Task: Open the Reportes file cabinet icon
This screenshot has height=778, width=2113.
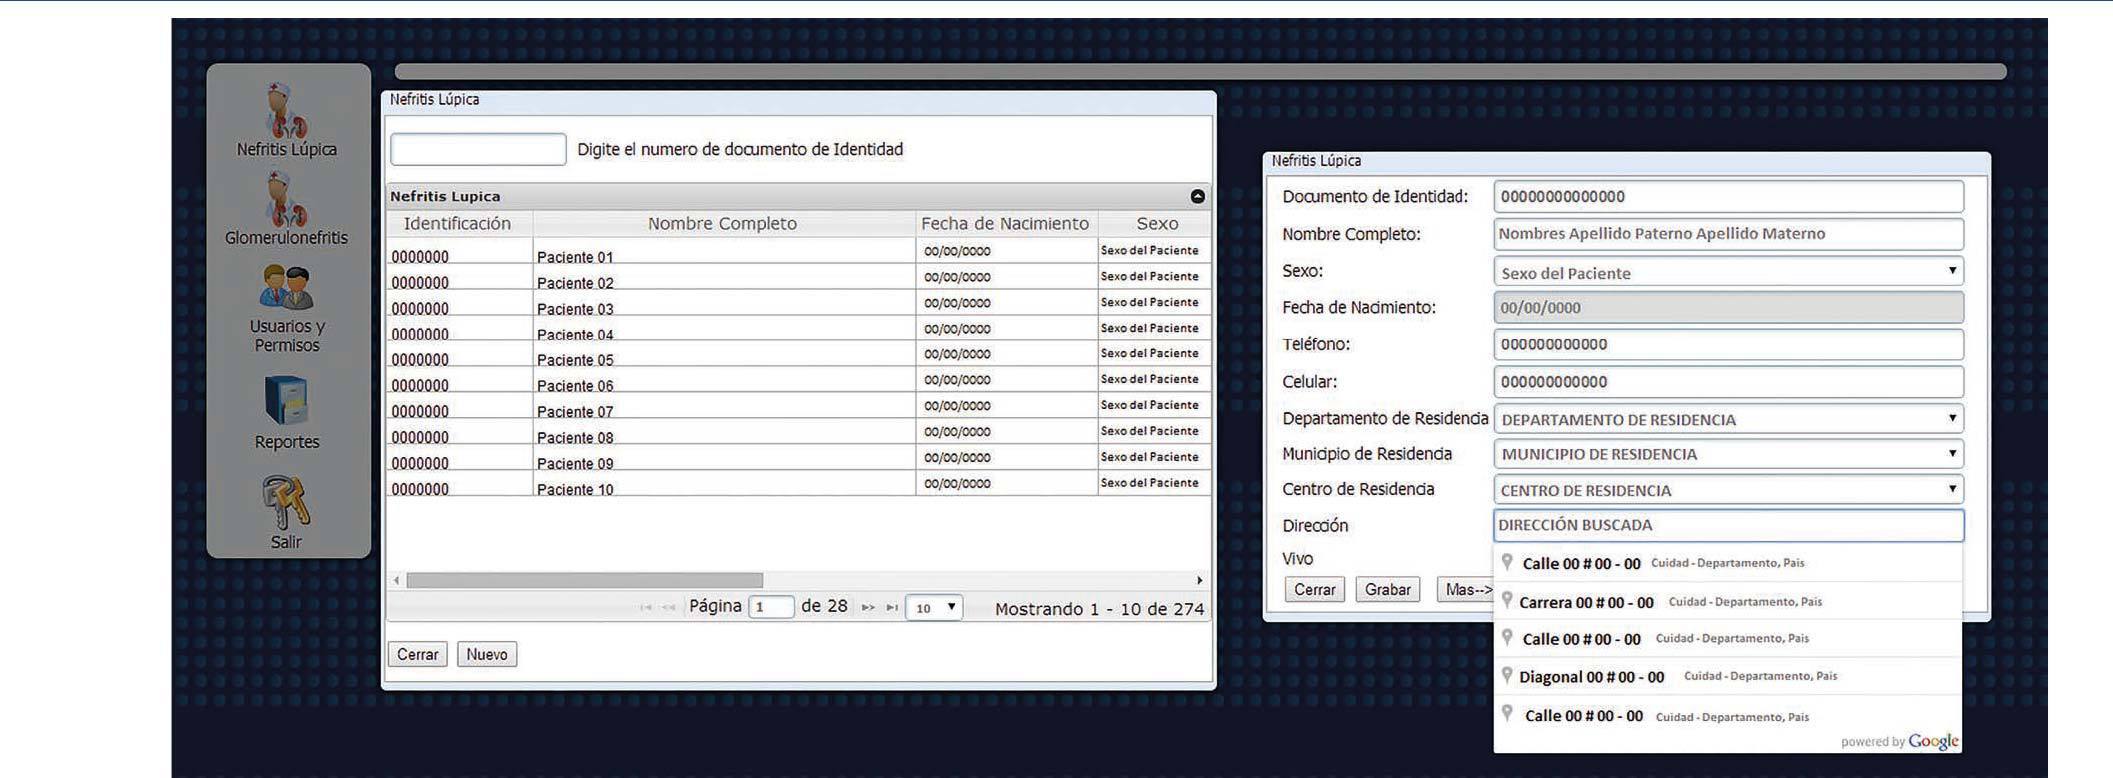Action: [x=286, y=400]
